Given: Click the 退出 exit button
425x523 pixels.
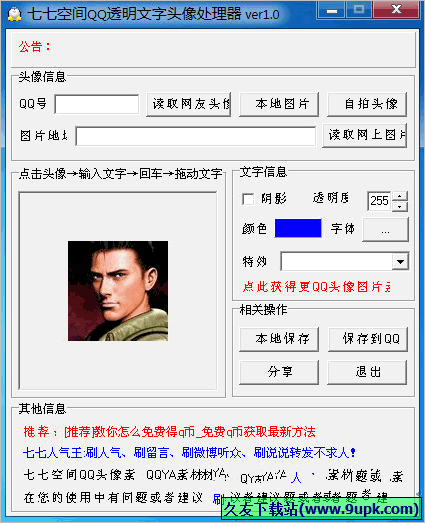Looking at the screenshot, I should 367,372.
